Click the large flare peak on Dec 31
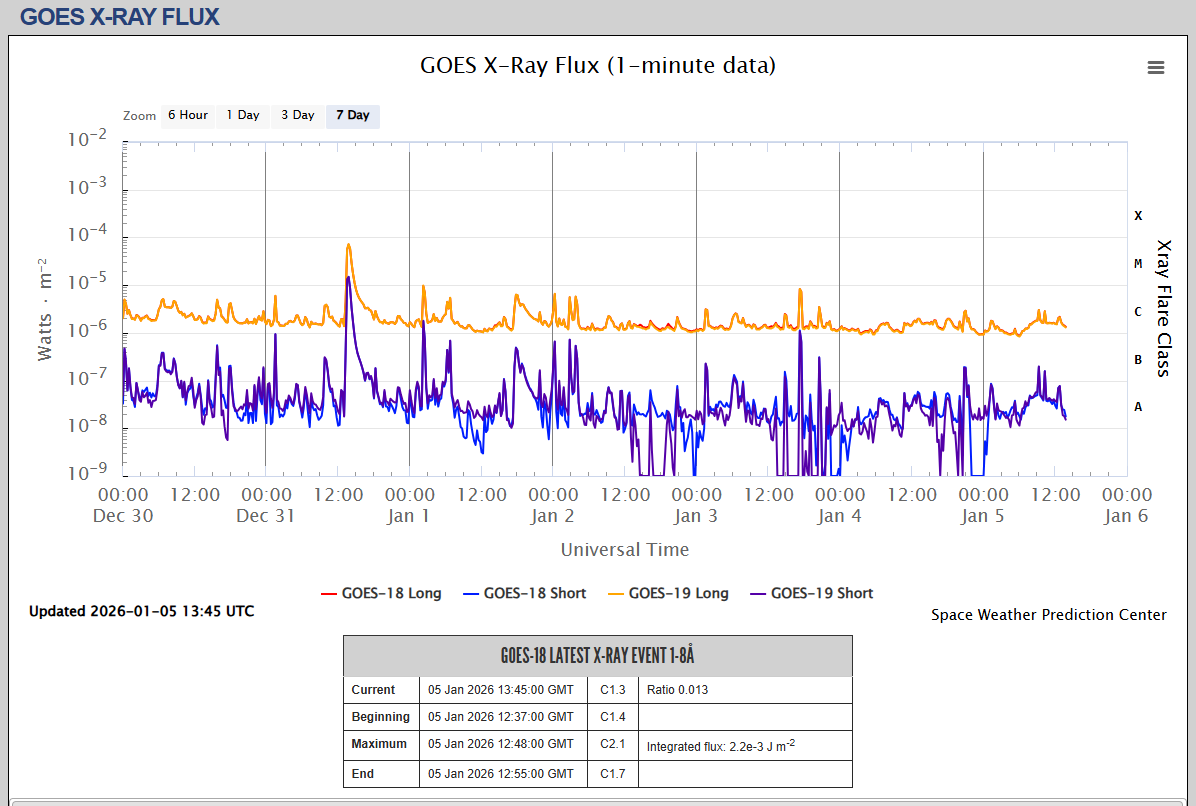 (348, 245)
